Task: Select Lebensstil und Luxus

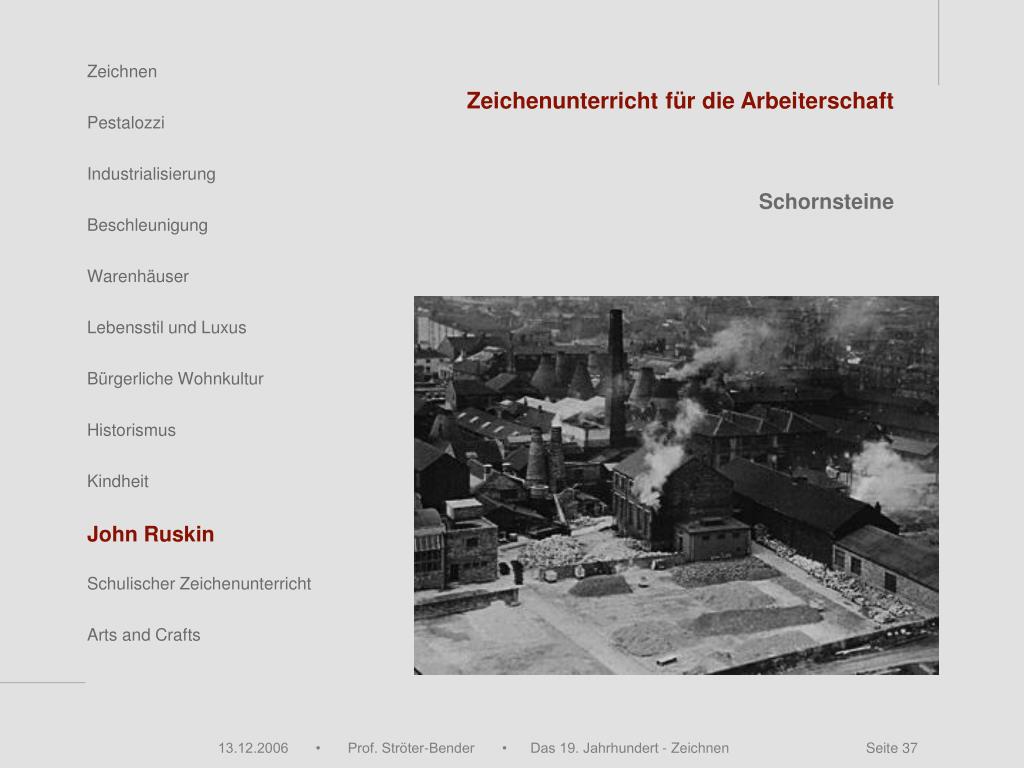Action: click(167, 327)
